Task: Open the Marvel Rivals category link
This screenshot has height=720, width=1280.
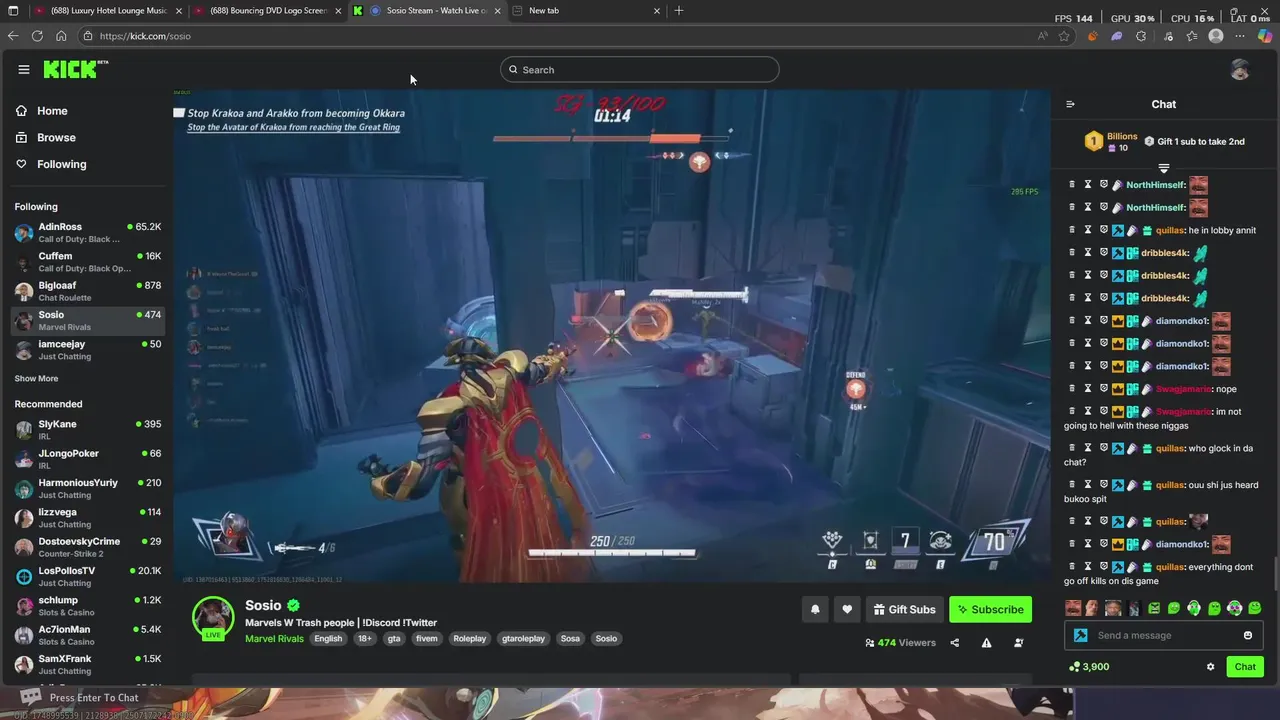Action: [274, 639]
